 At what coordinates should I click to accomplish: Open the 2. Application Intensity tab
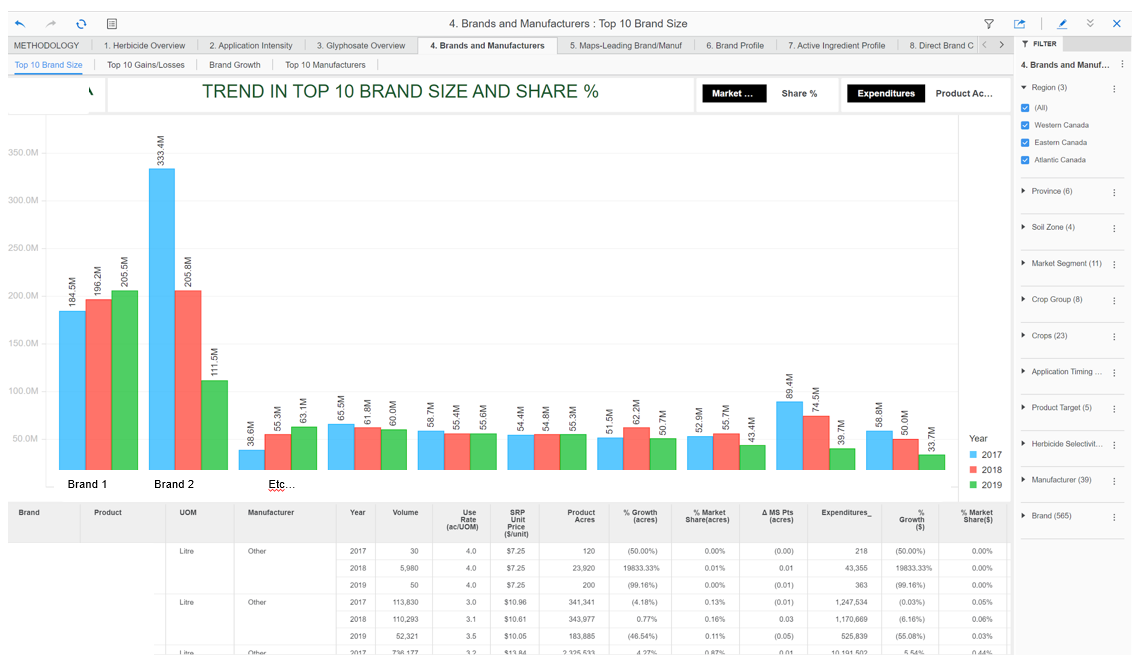251,45
